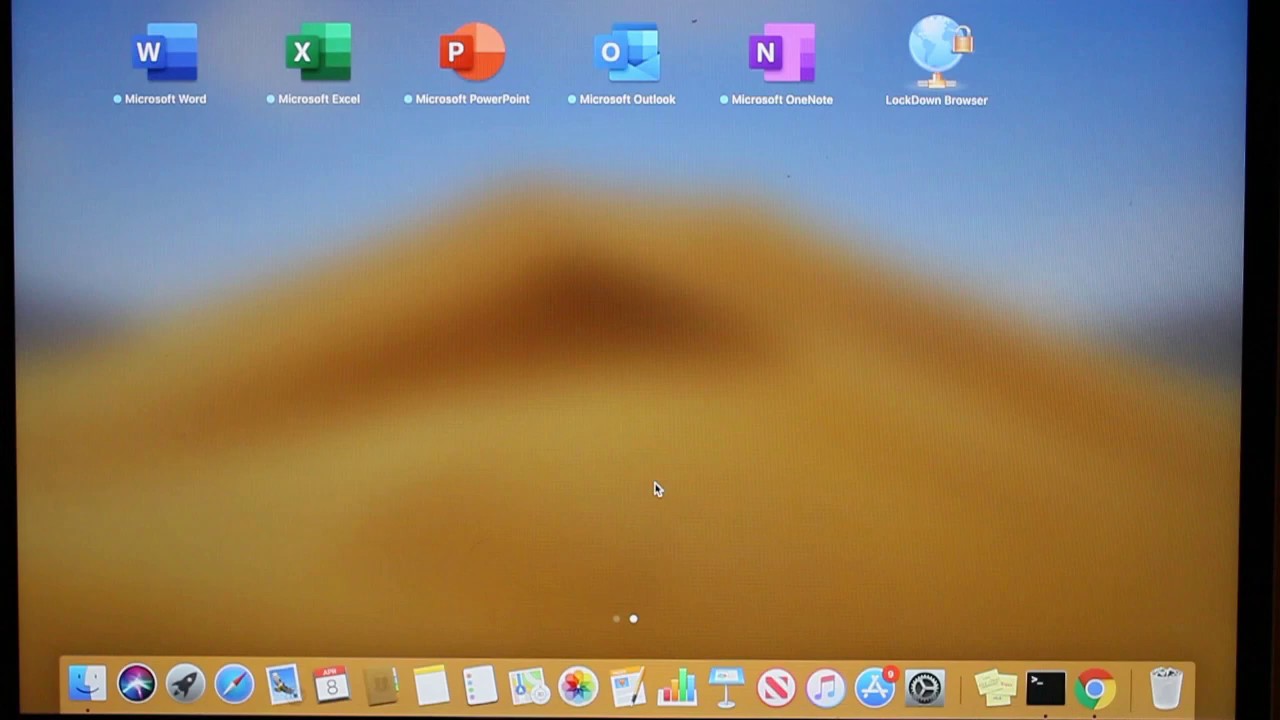
Task: Open System Preferences gear in Dock
Action: (x=925, y=687)
